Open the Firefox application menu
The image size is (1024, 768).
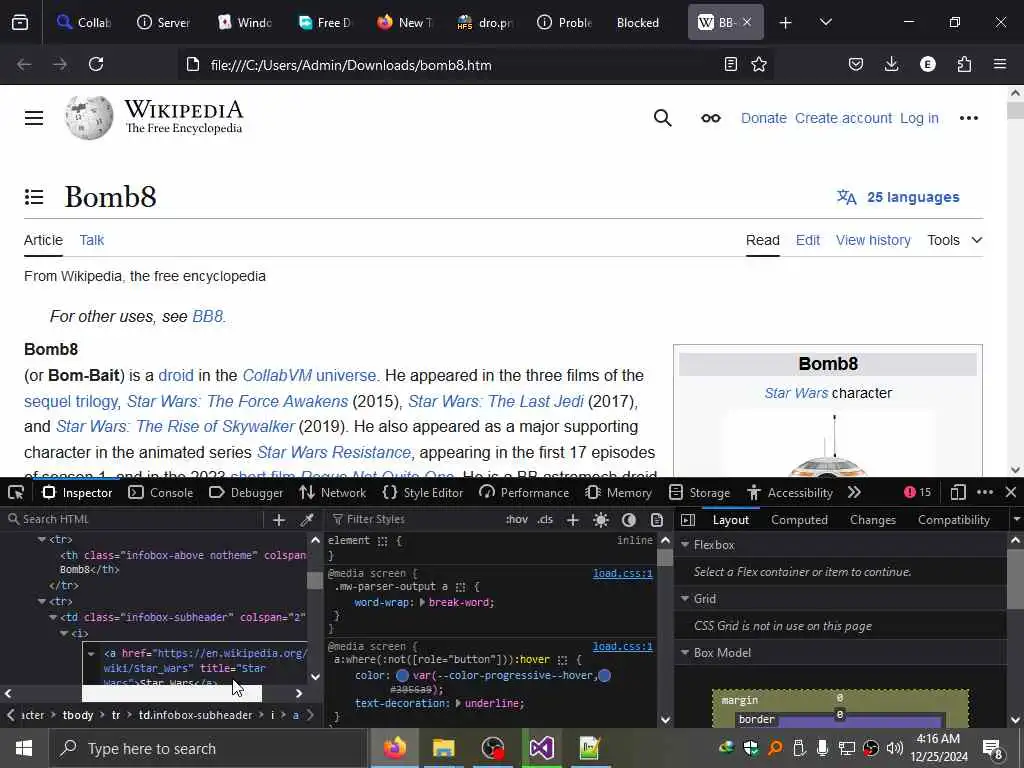tap(1000, 64)
